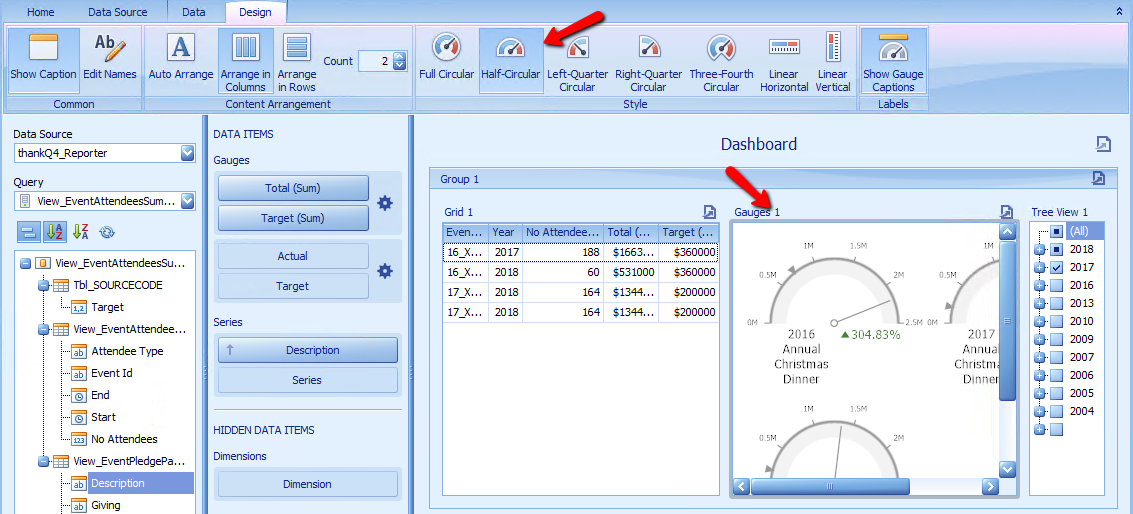The height and width of the screenshot is (514, 1133).
Task: Toggle the (All) checkbox in Tree View
Action: (1056, 231)
